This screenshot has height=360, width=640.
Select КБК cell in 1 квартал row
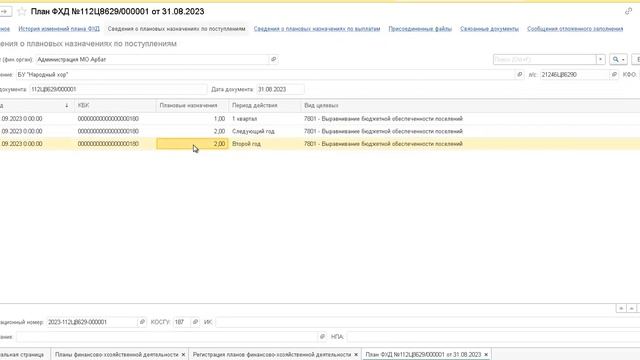(115, 119)
